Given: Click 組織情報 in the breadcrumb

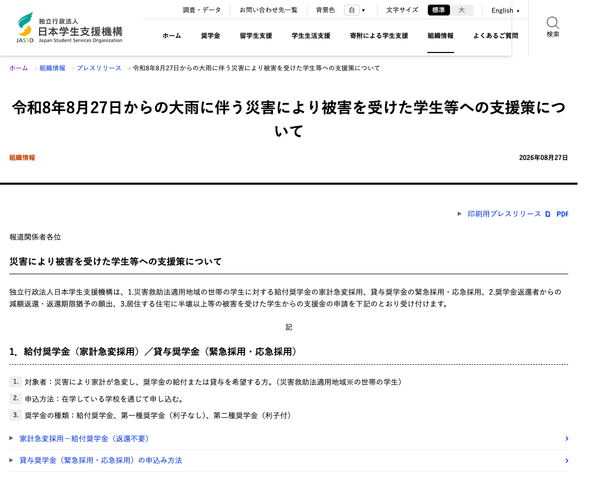Looking at the screenshot, I should click(52, 68).
